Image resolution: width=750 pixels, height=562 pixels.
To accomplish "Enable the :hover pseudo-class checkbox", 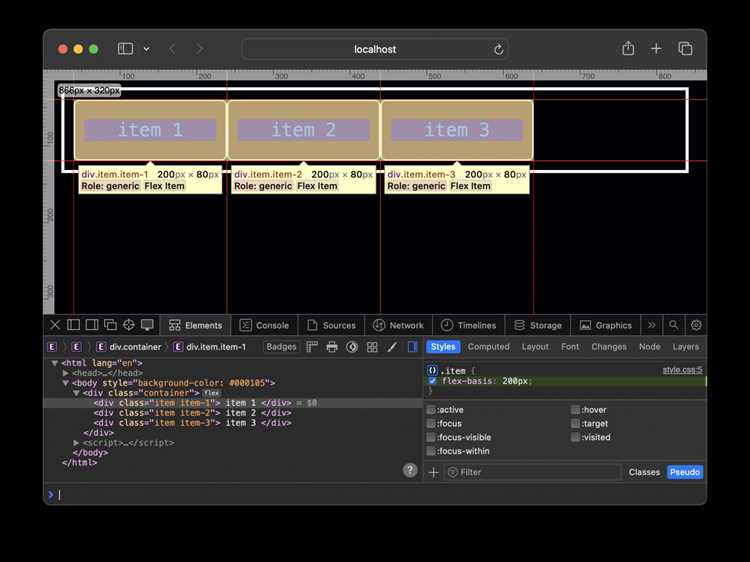I will click(575, 410).
